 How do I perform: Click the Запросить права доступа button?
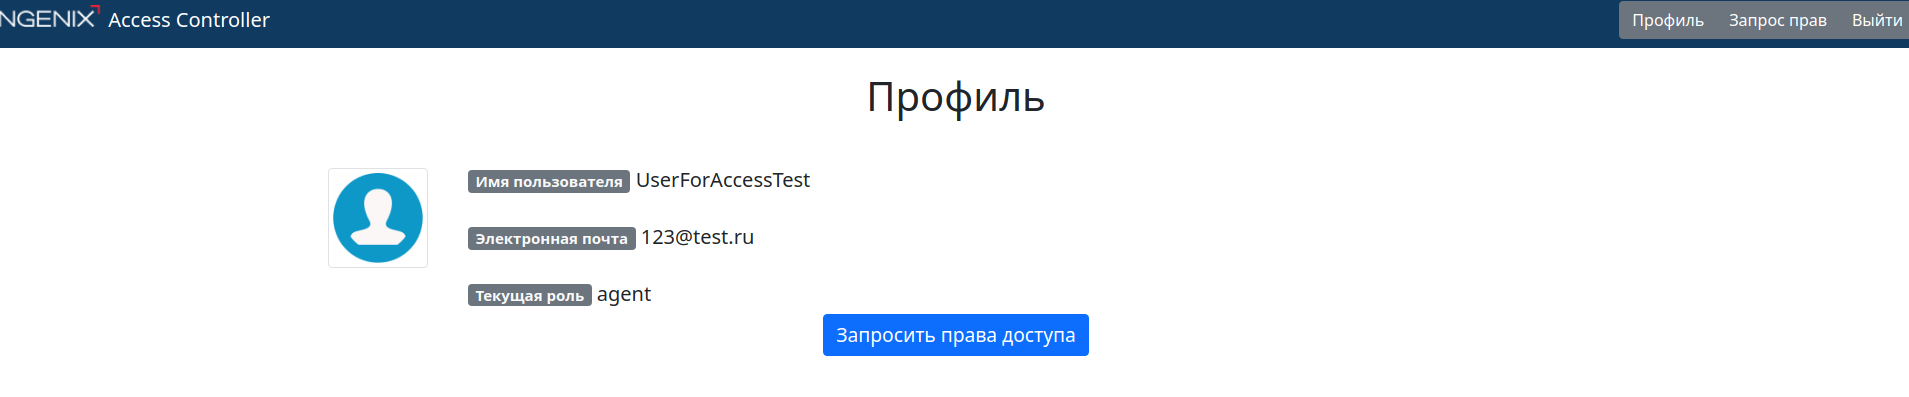tap(955, 335)
